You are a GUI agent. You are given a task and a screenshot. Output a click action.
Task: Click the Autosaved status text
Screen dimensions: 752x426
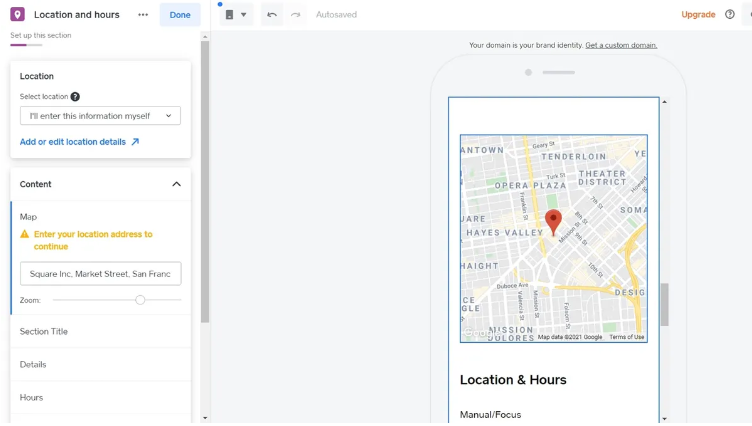[336, 15]
